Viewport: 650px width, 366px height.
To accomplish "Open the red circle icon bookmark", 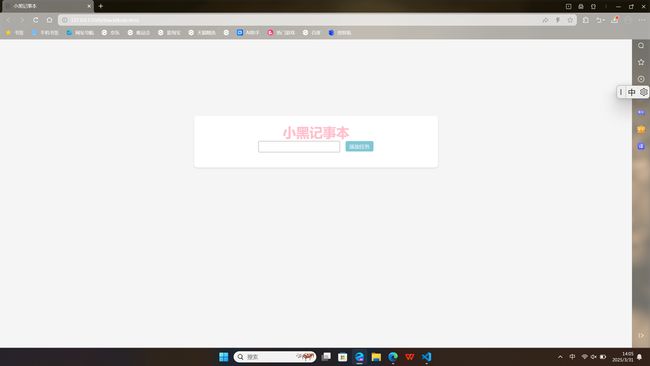I will (281, 32).
